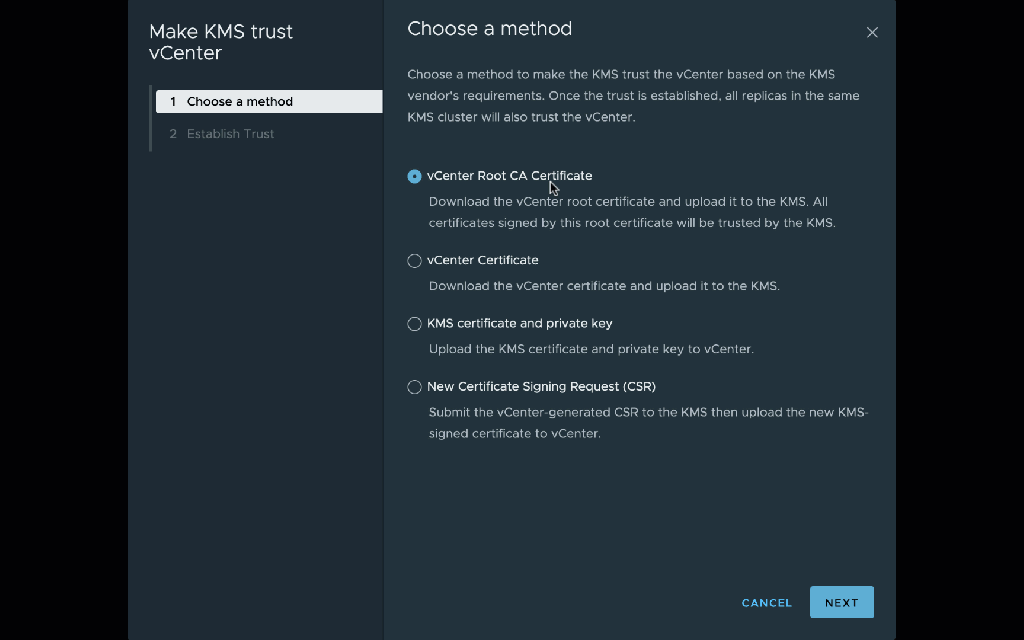Click the New Certificate Signing Request (CSR) label
The image size is (1024, 640).
coord(541,386)
